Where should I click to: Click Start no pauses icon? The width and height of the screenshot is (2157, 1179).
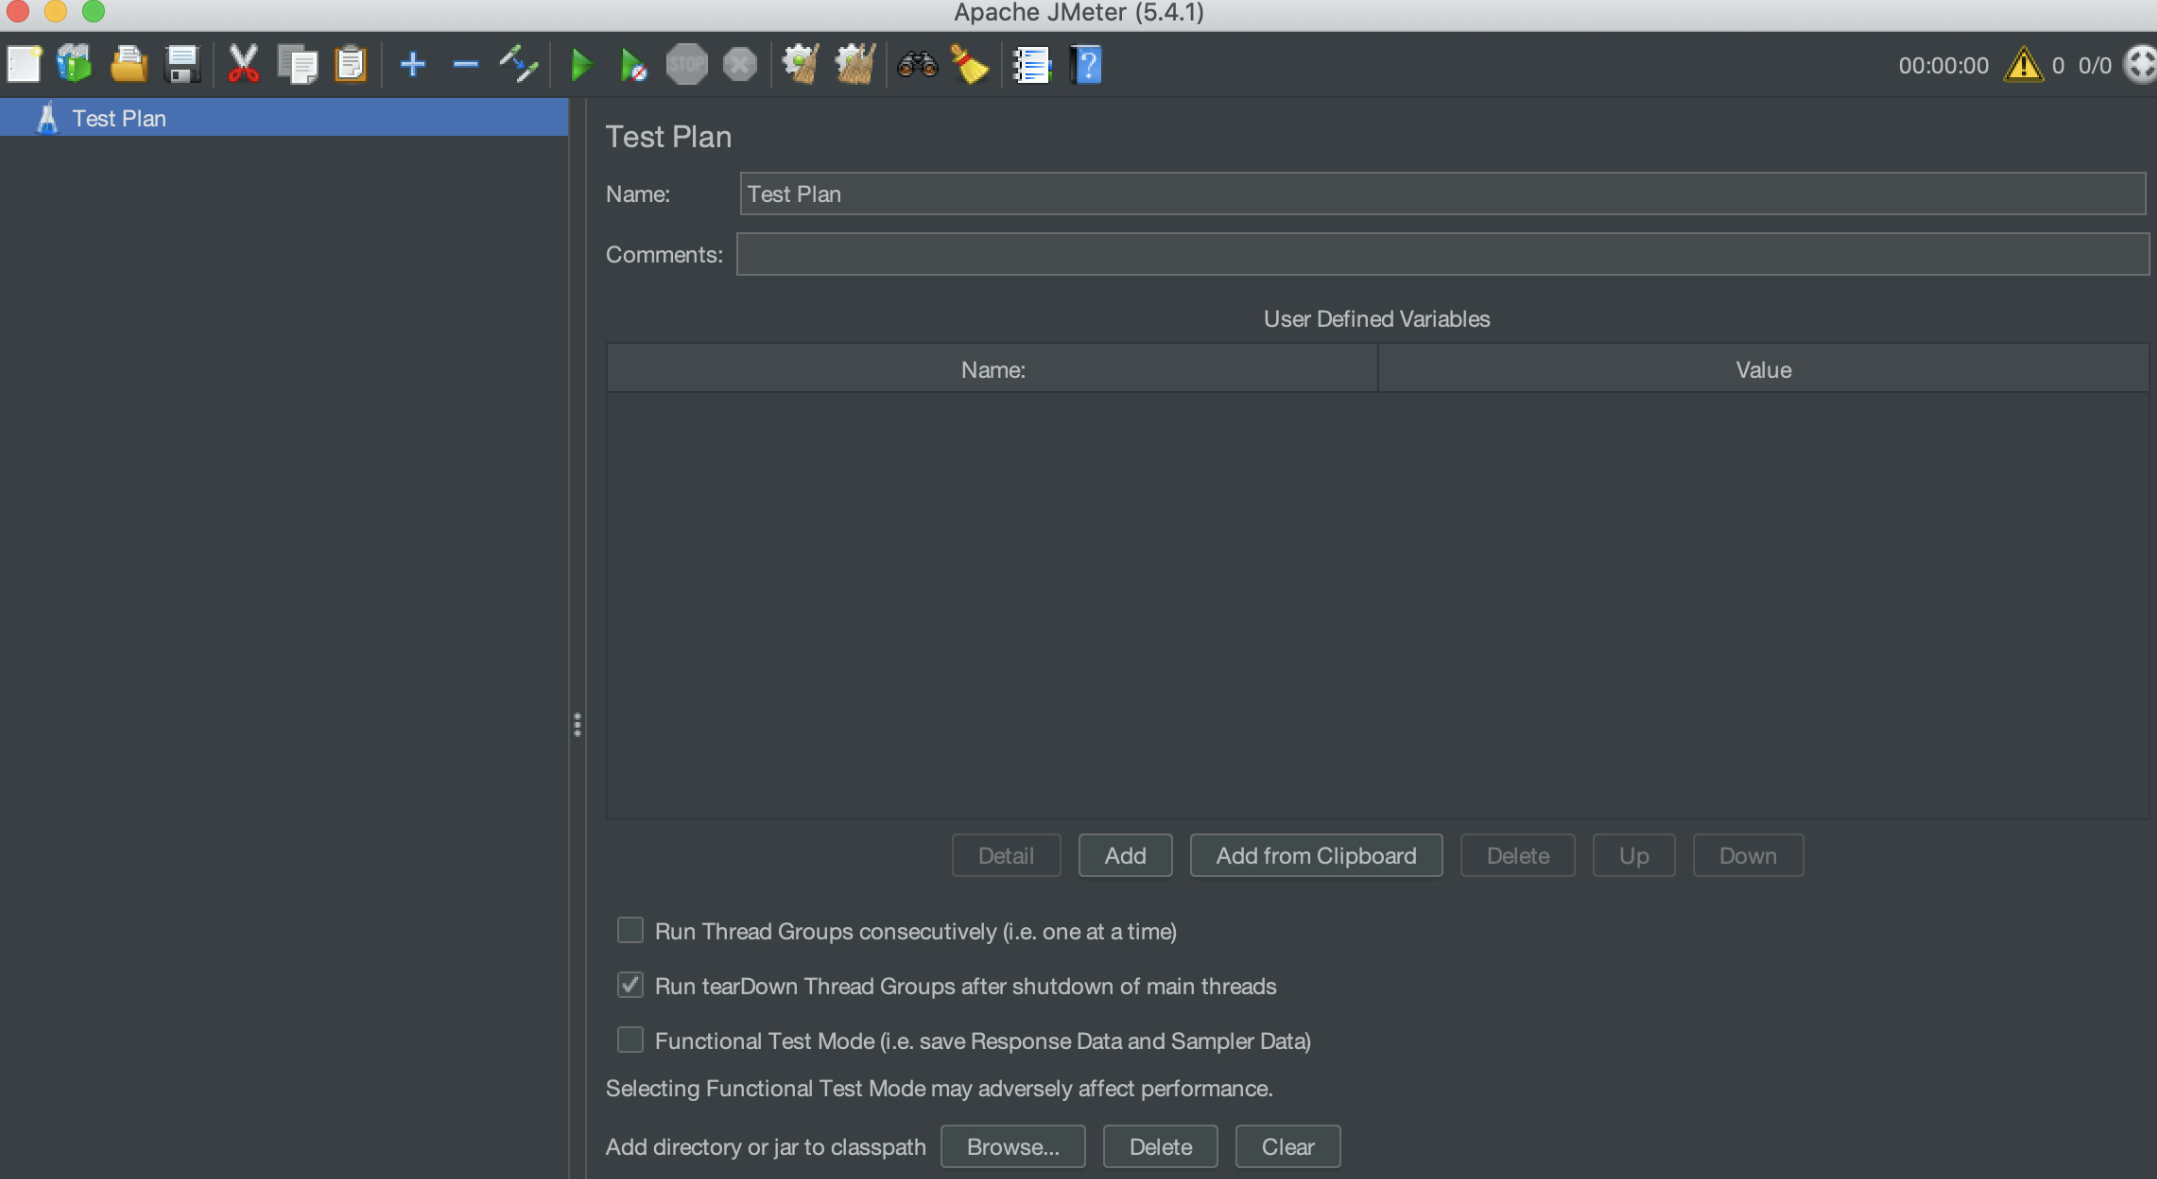tap(632, 65)
